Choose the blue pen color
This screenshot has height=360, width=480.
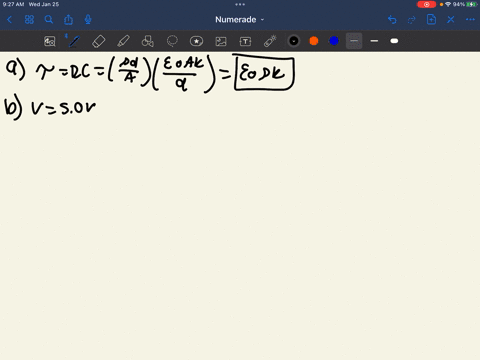coord(334,41)
